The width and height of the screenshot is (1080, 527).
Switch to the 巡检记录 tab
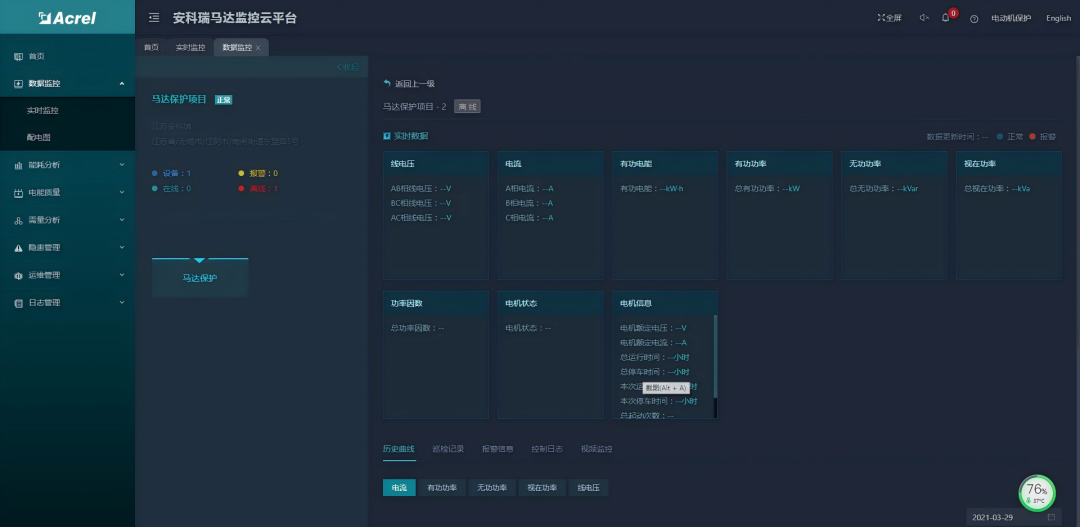tap(448, 449)
